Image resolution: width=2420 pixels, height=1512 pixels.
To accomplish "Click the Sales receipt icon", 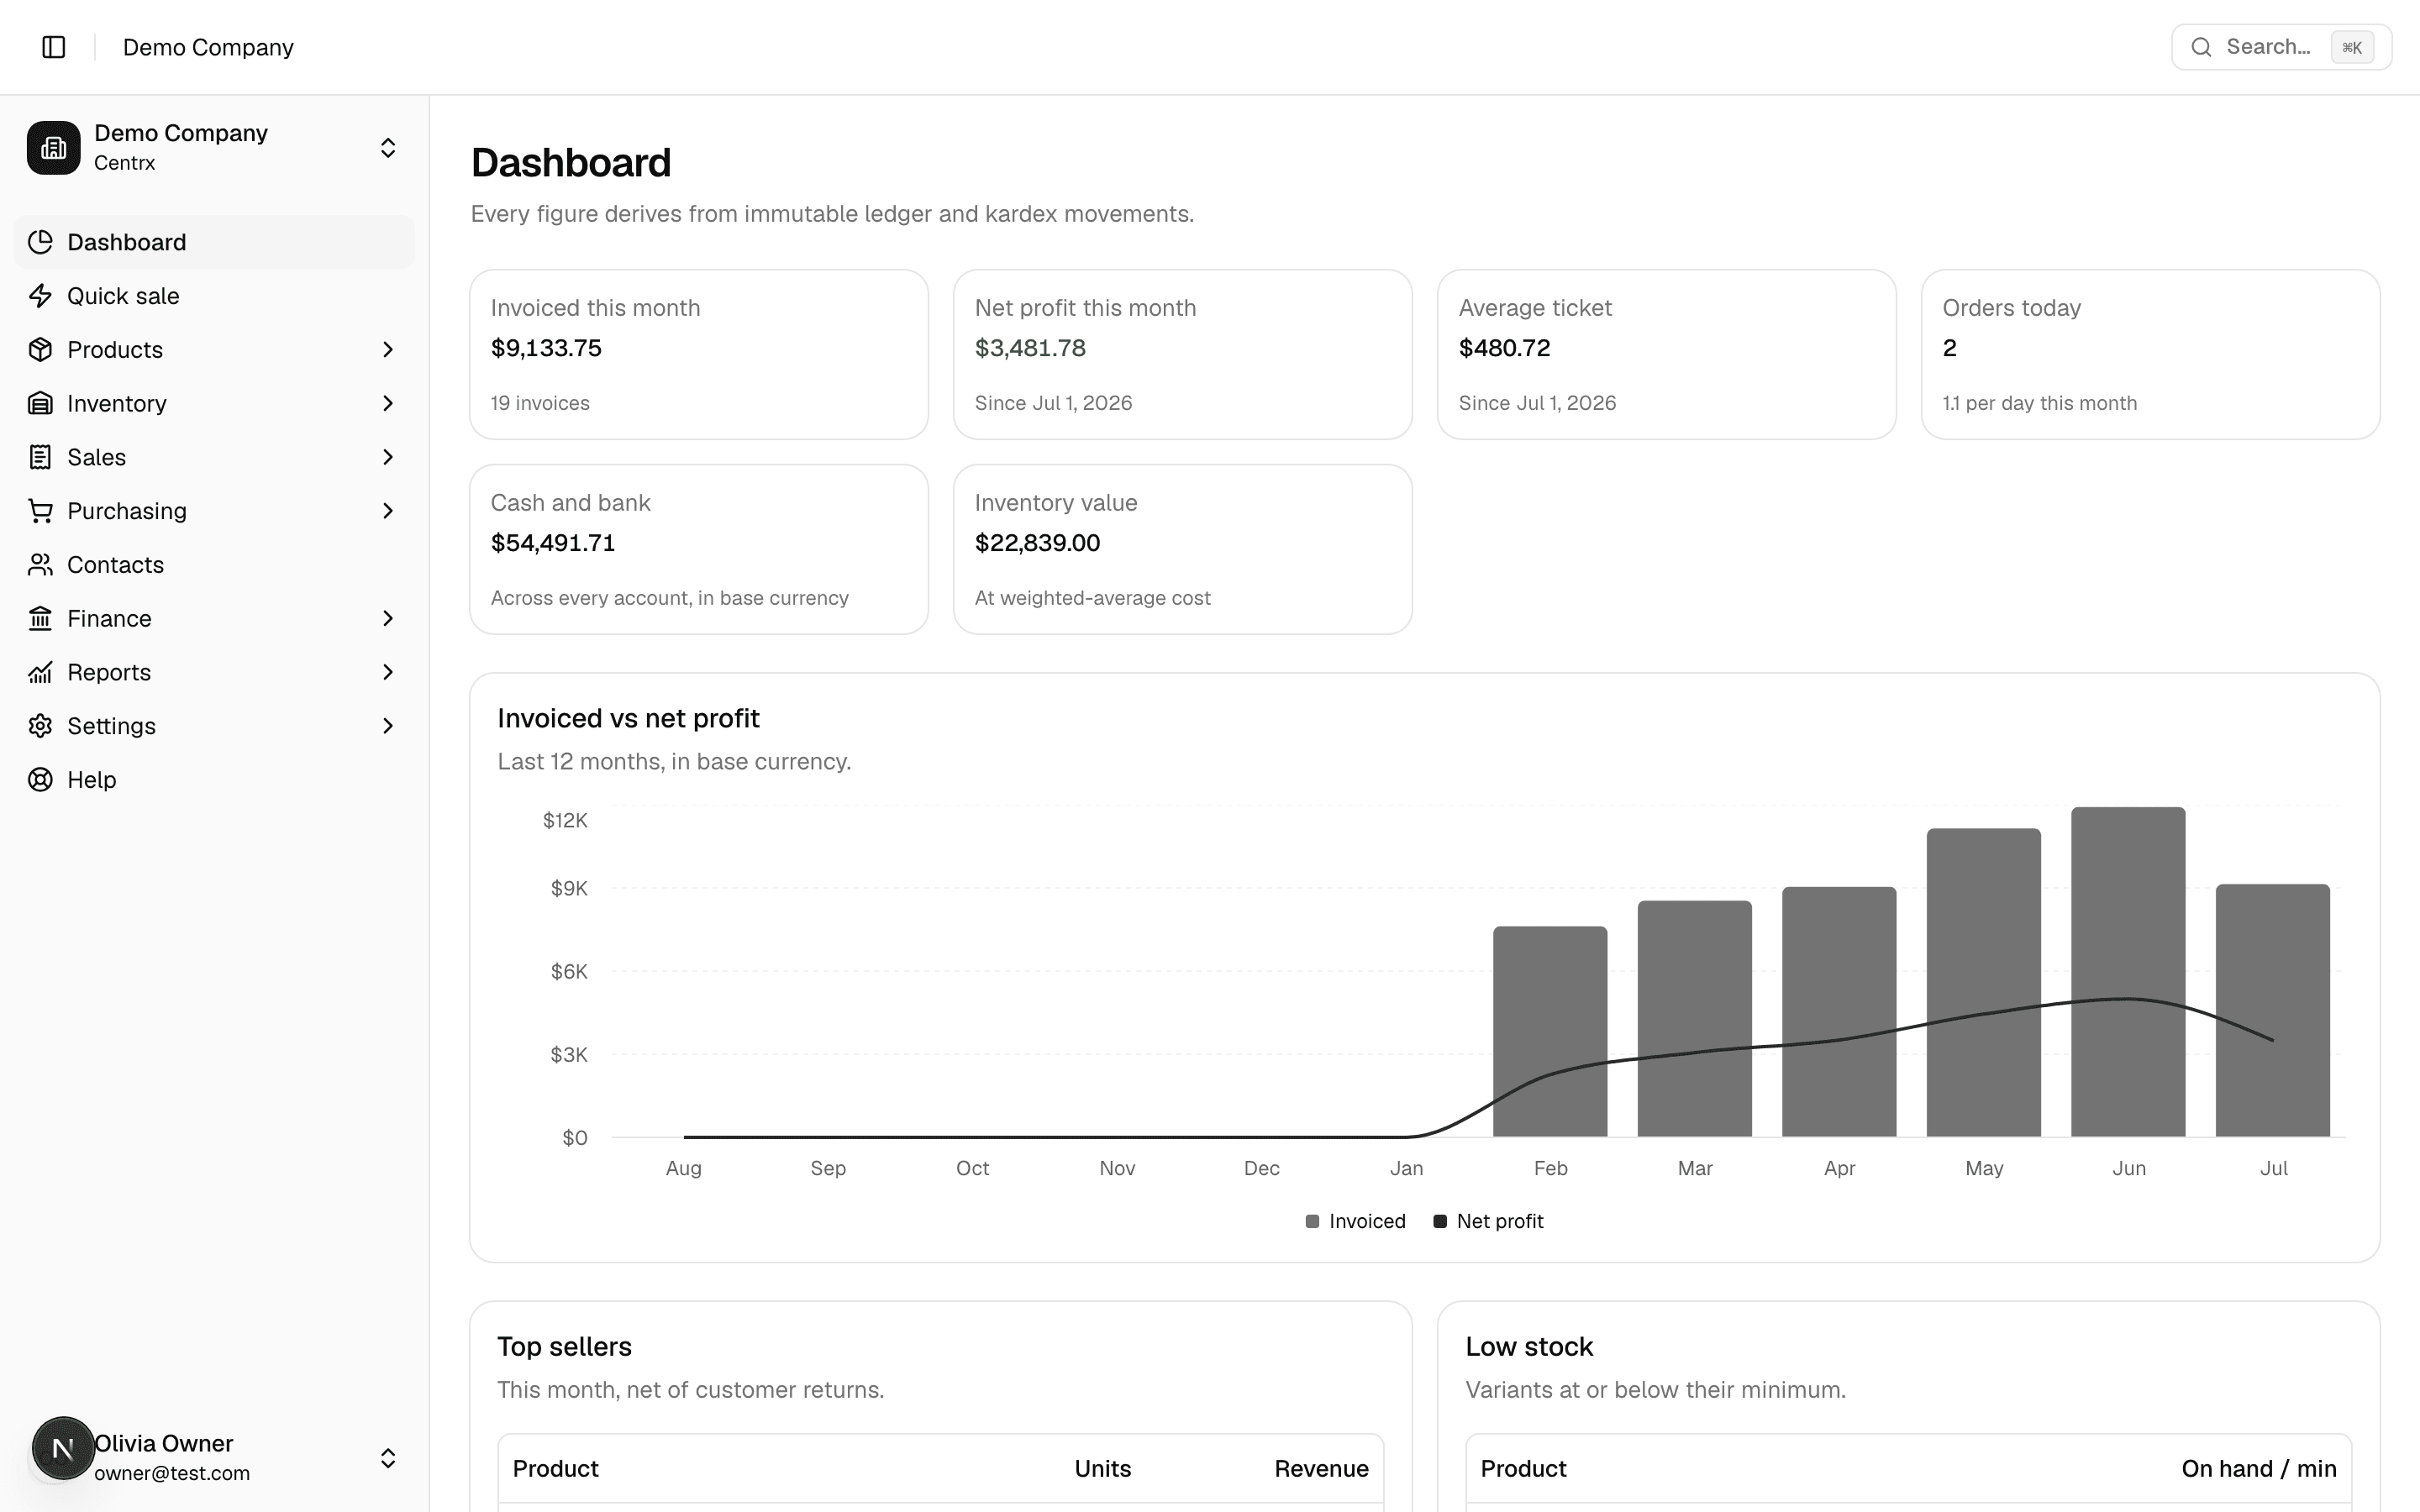I will tap(40, 457).
